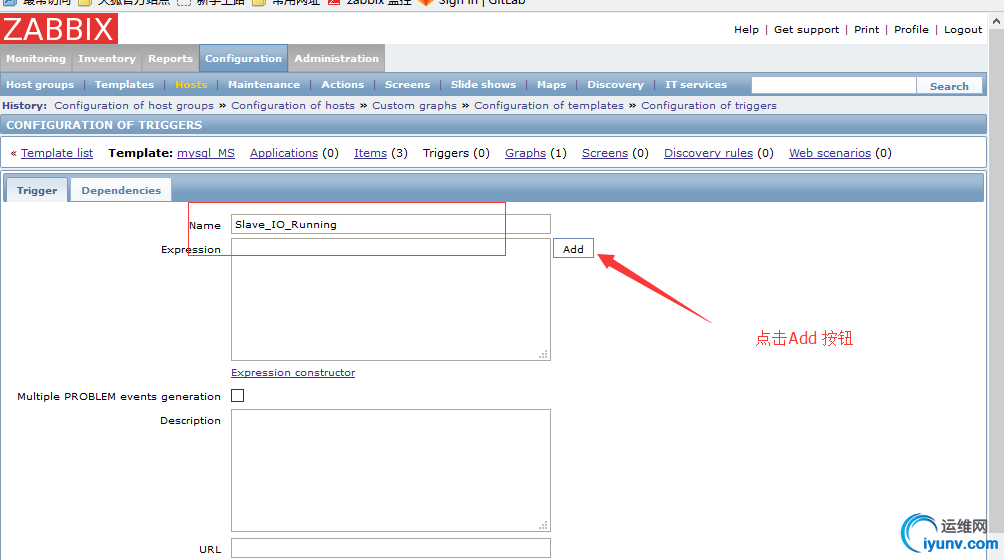Open the Configuration menu

tap(243, 58)
